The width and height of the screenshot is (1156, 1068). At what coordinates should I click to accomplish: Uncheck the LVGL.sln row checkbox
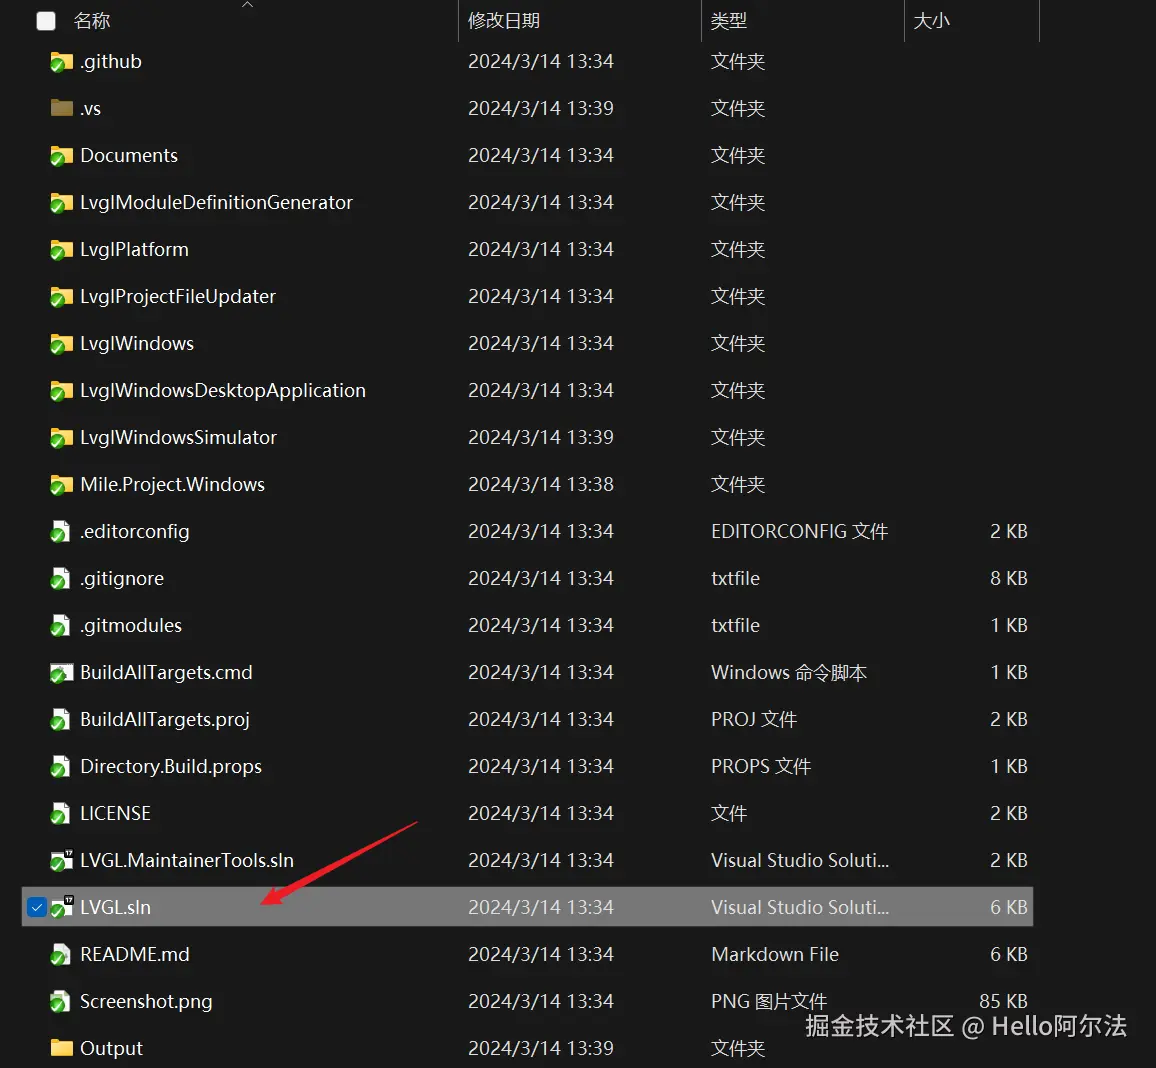(x=36, y=907)
